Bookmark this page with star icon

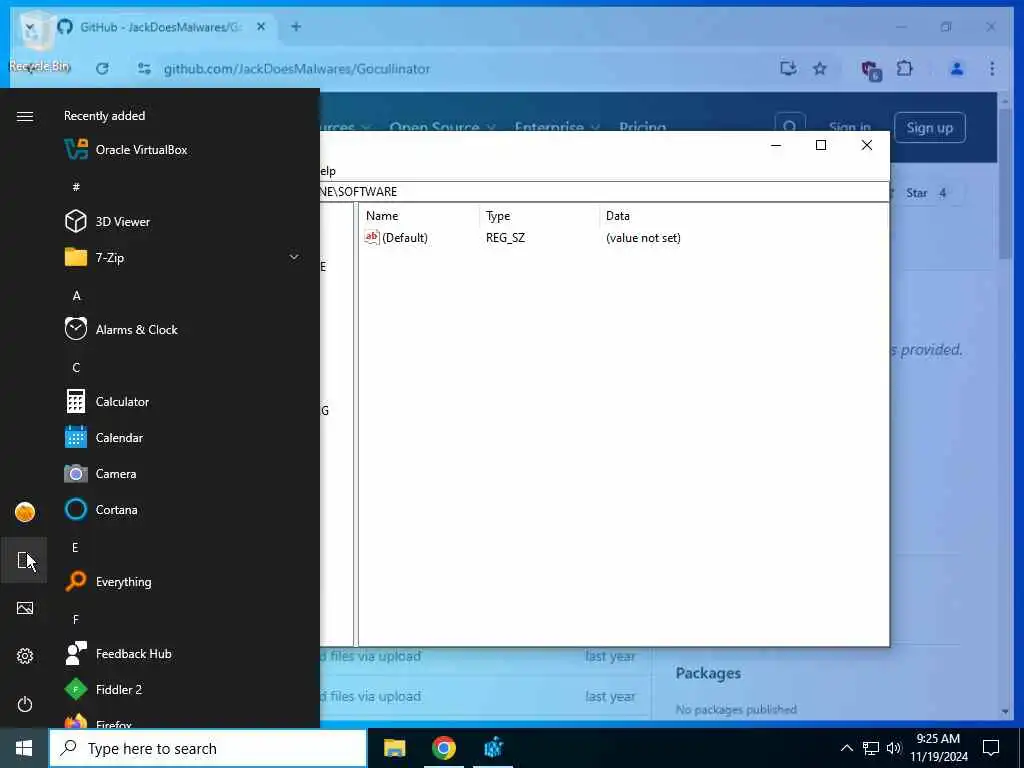pos(820,69)
